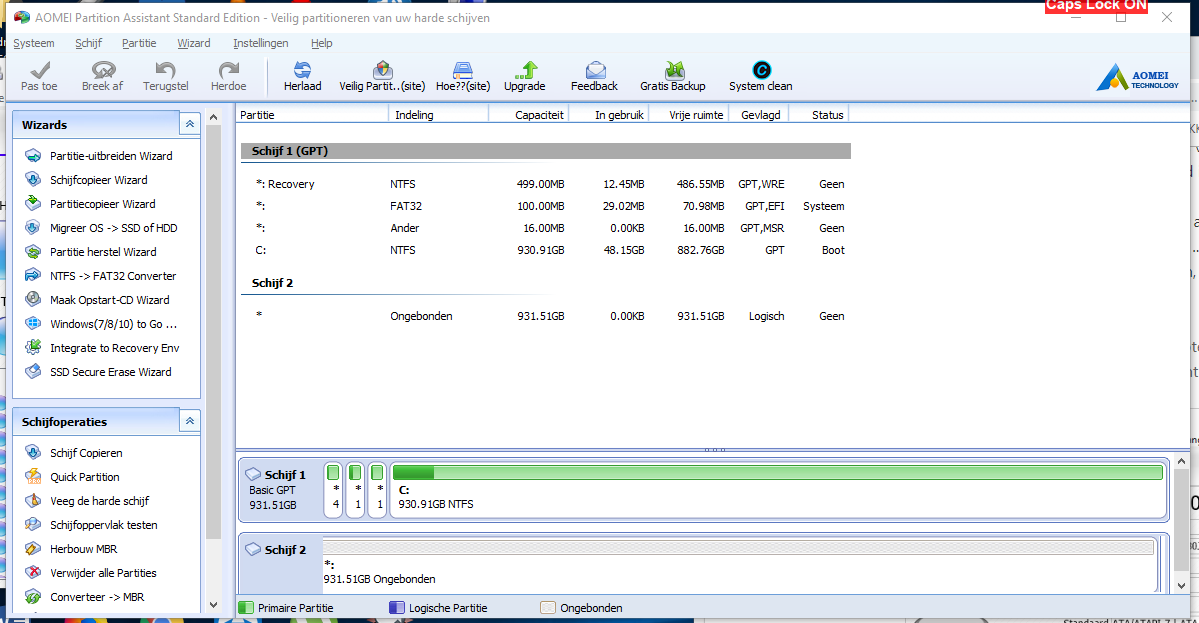Select the C: NTFS partition row
The image size is (1199, 623).
click(546, 251)
